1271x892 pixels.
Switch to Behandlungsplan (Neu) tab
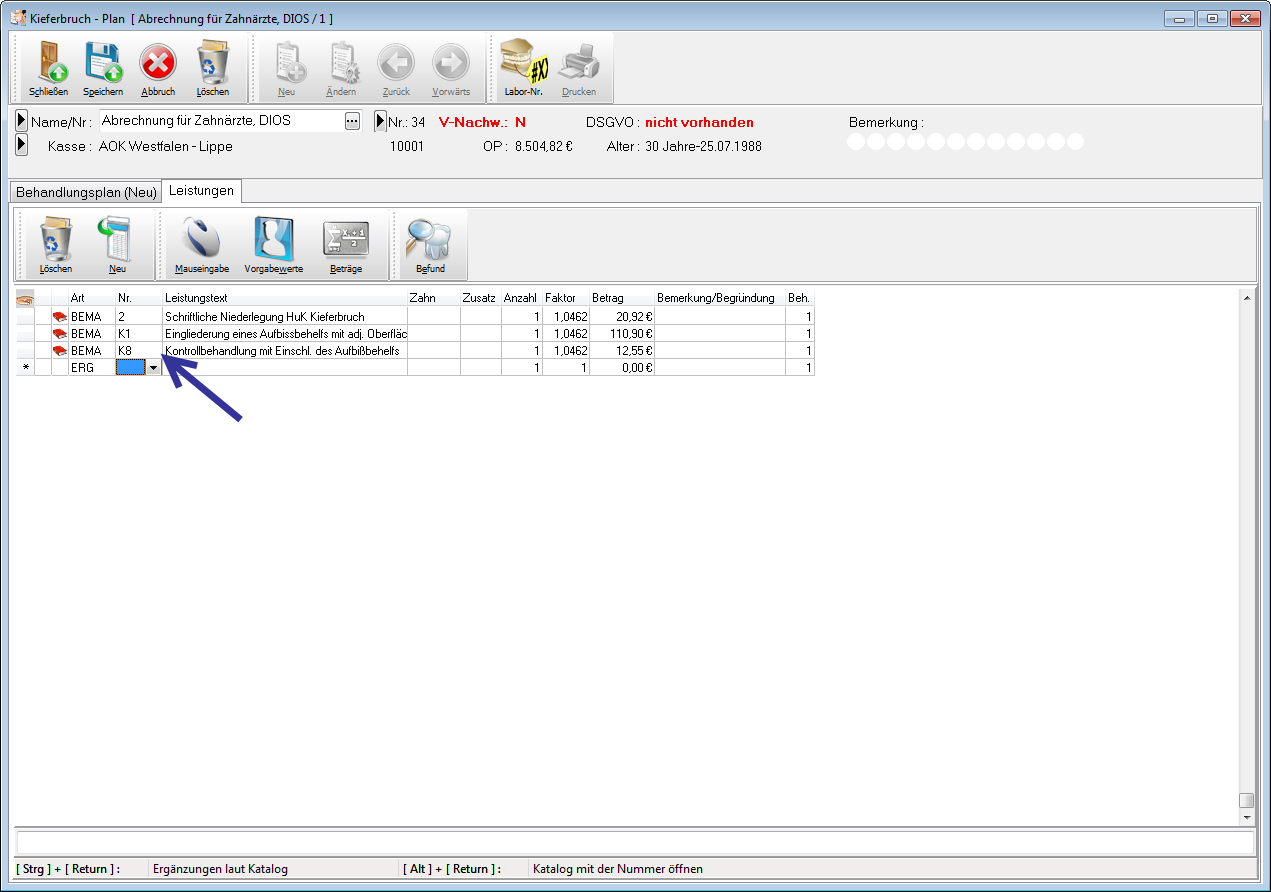86,192
